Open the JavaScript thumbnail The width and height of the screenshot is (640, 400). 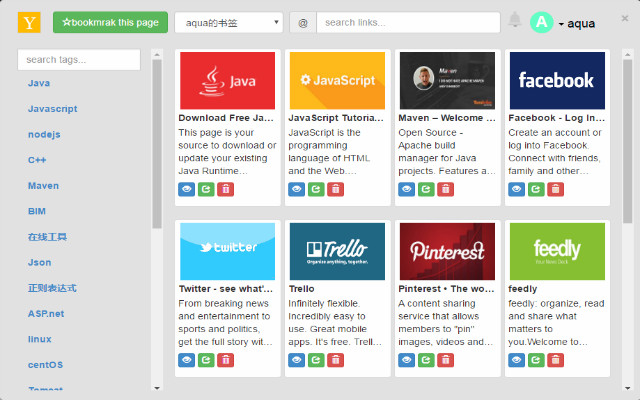337,80
